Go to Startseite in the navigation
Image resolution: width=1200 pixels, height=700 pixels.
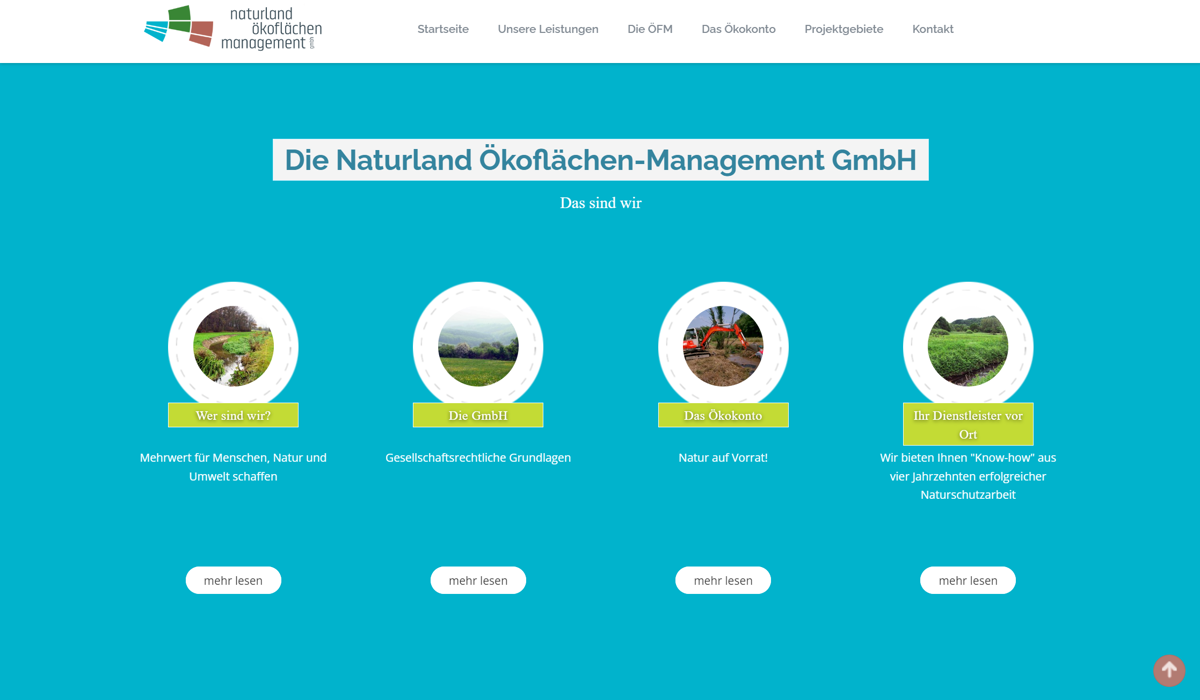click(443, 29)
